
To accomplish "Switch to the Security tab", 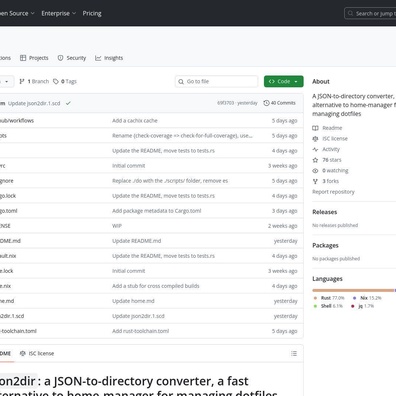I will click(x=72, y=58).
